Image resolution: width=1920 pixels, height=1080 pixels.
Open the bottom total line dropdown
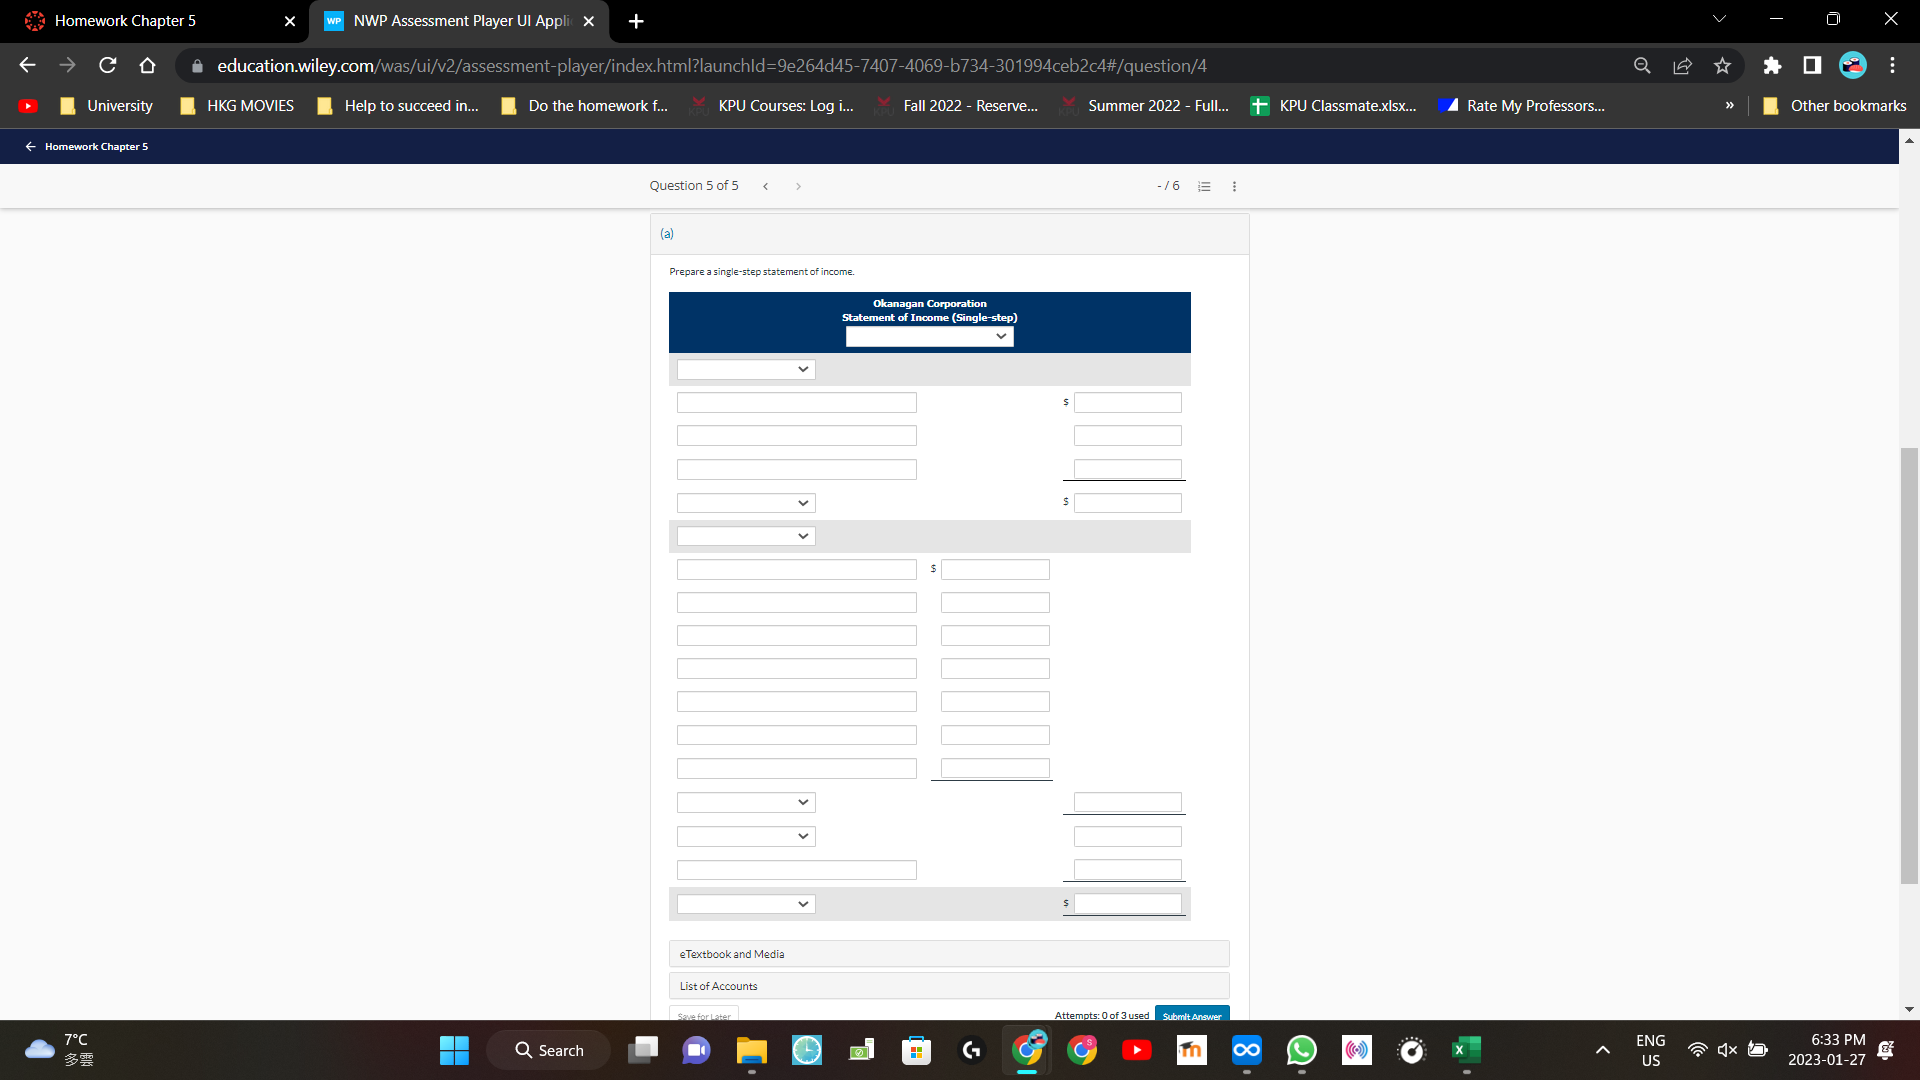click(x=745, y=903)
